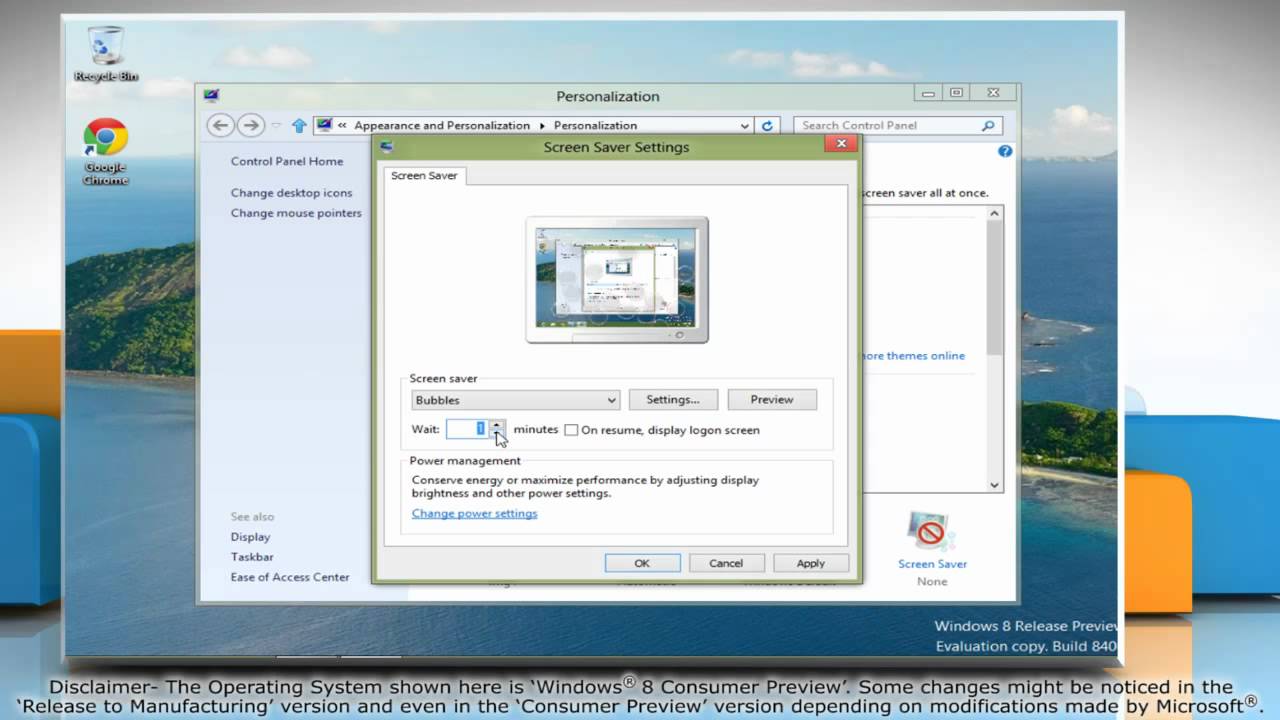Image resolution: width=1280 pixels, height=720 pixels.
Task: Open the Google Chrome desktop shortcut
Action: tap(105, 152)
